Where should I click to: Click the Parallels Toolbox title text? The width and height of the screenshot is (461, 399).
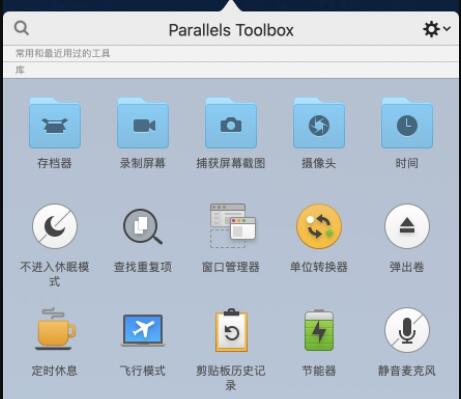231,30
